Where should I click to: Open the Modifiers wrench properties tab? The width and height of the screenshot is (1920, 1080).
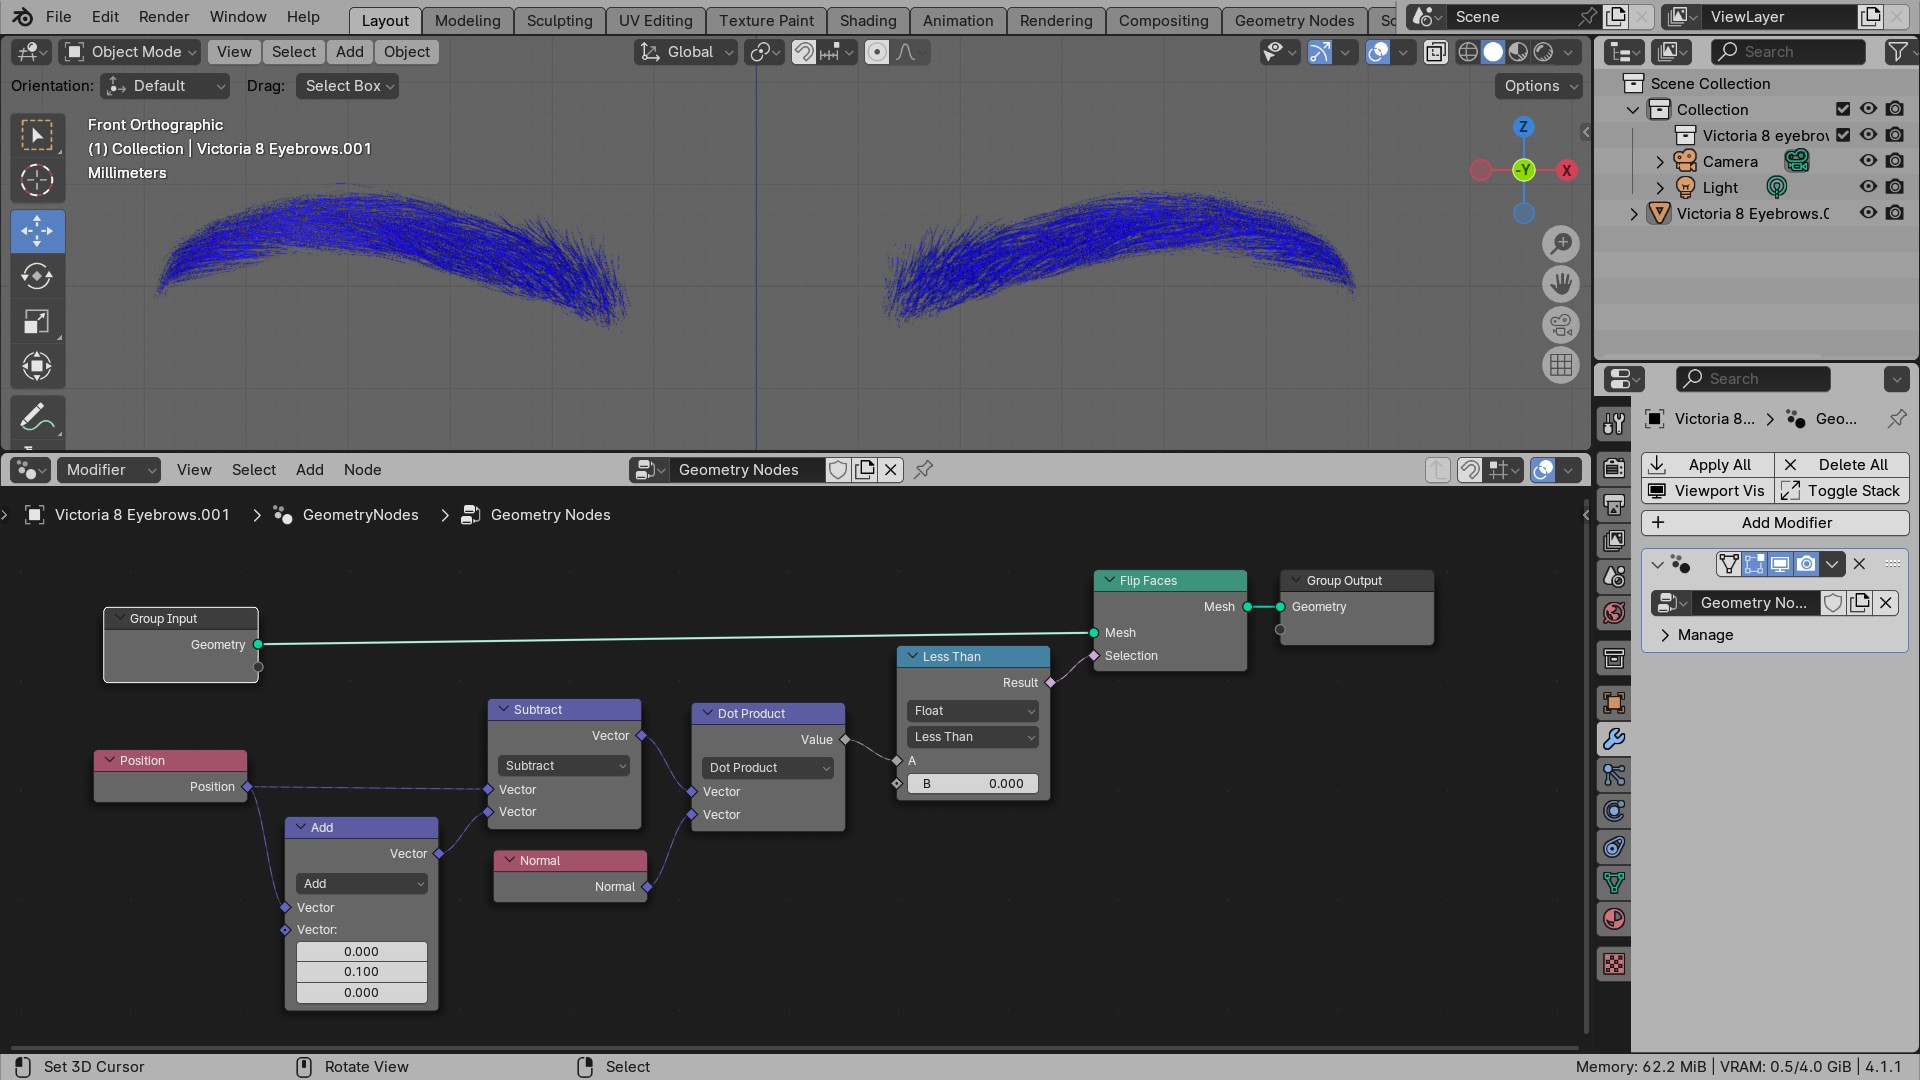click(x=1614, y=739)
